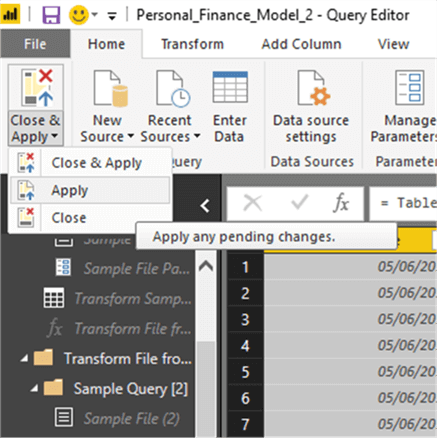This screenshot has width=437, height=438.
Task: Open the File tab
Action: [x=35, y=44]
